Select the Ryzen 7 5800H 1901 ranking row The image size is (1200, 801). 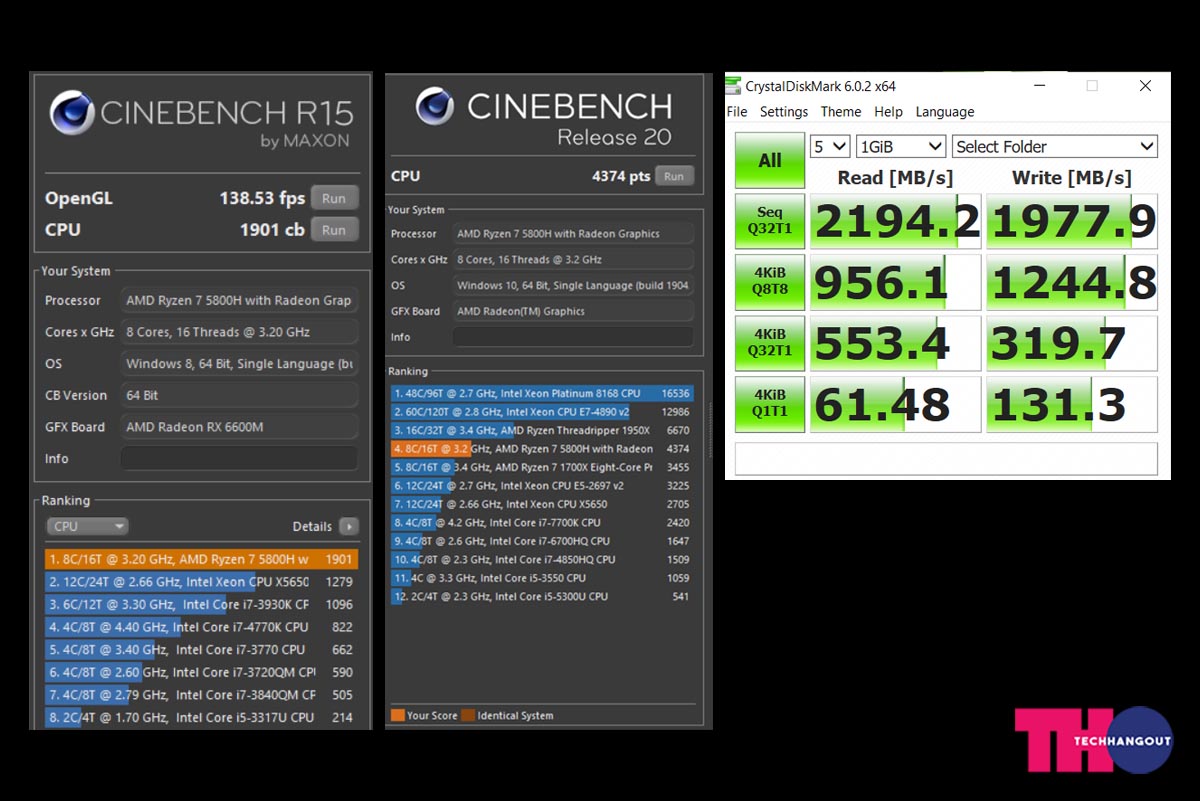tap(201, 559)
